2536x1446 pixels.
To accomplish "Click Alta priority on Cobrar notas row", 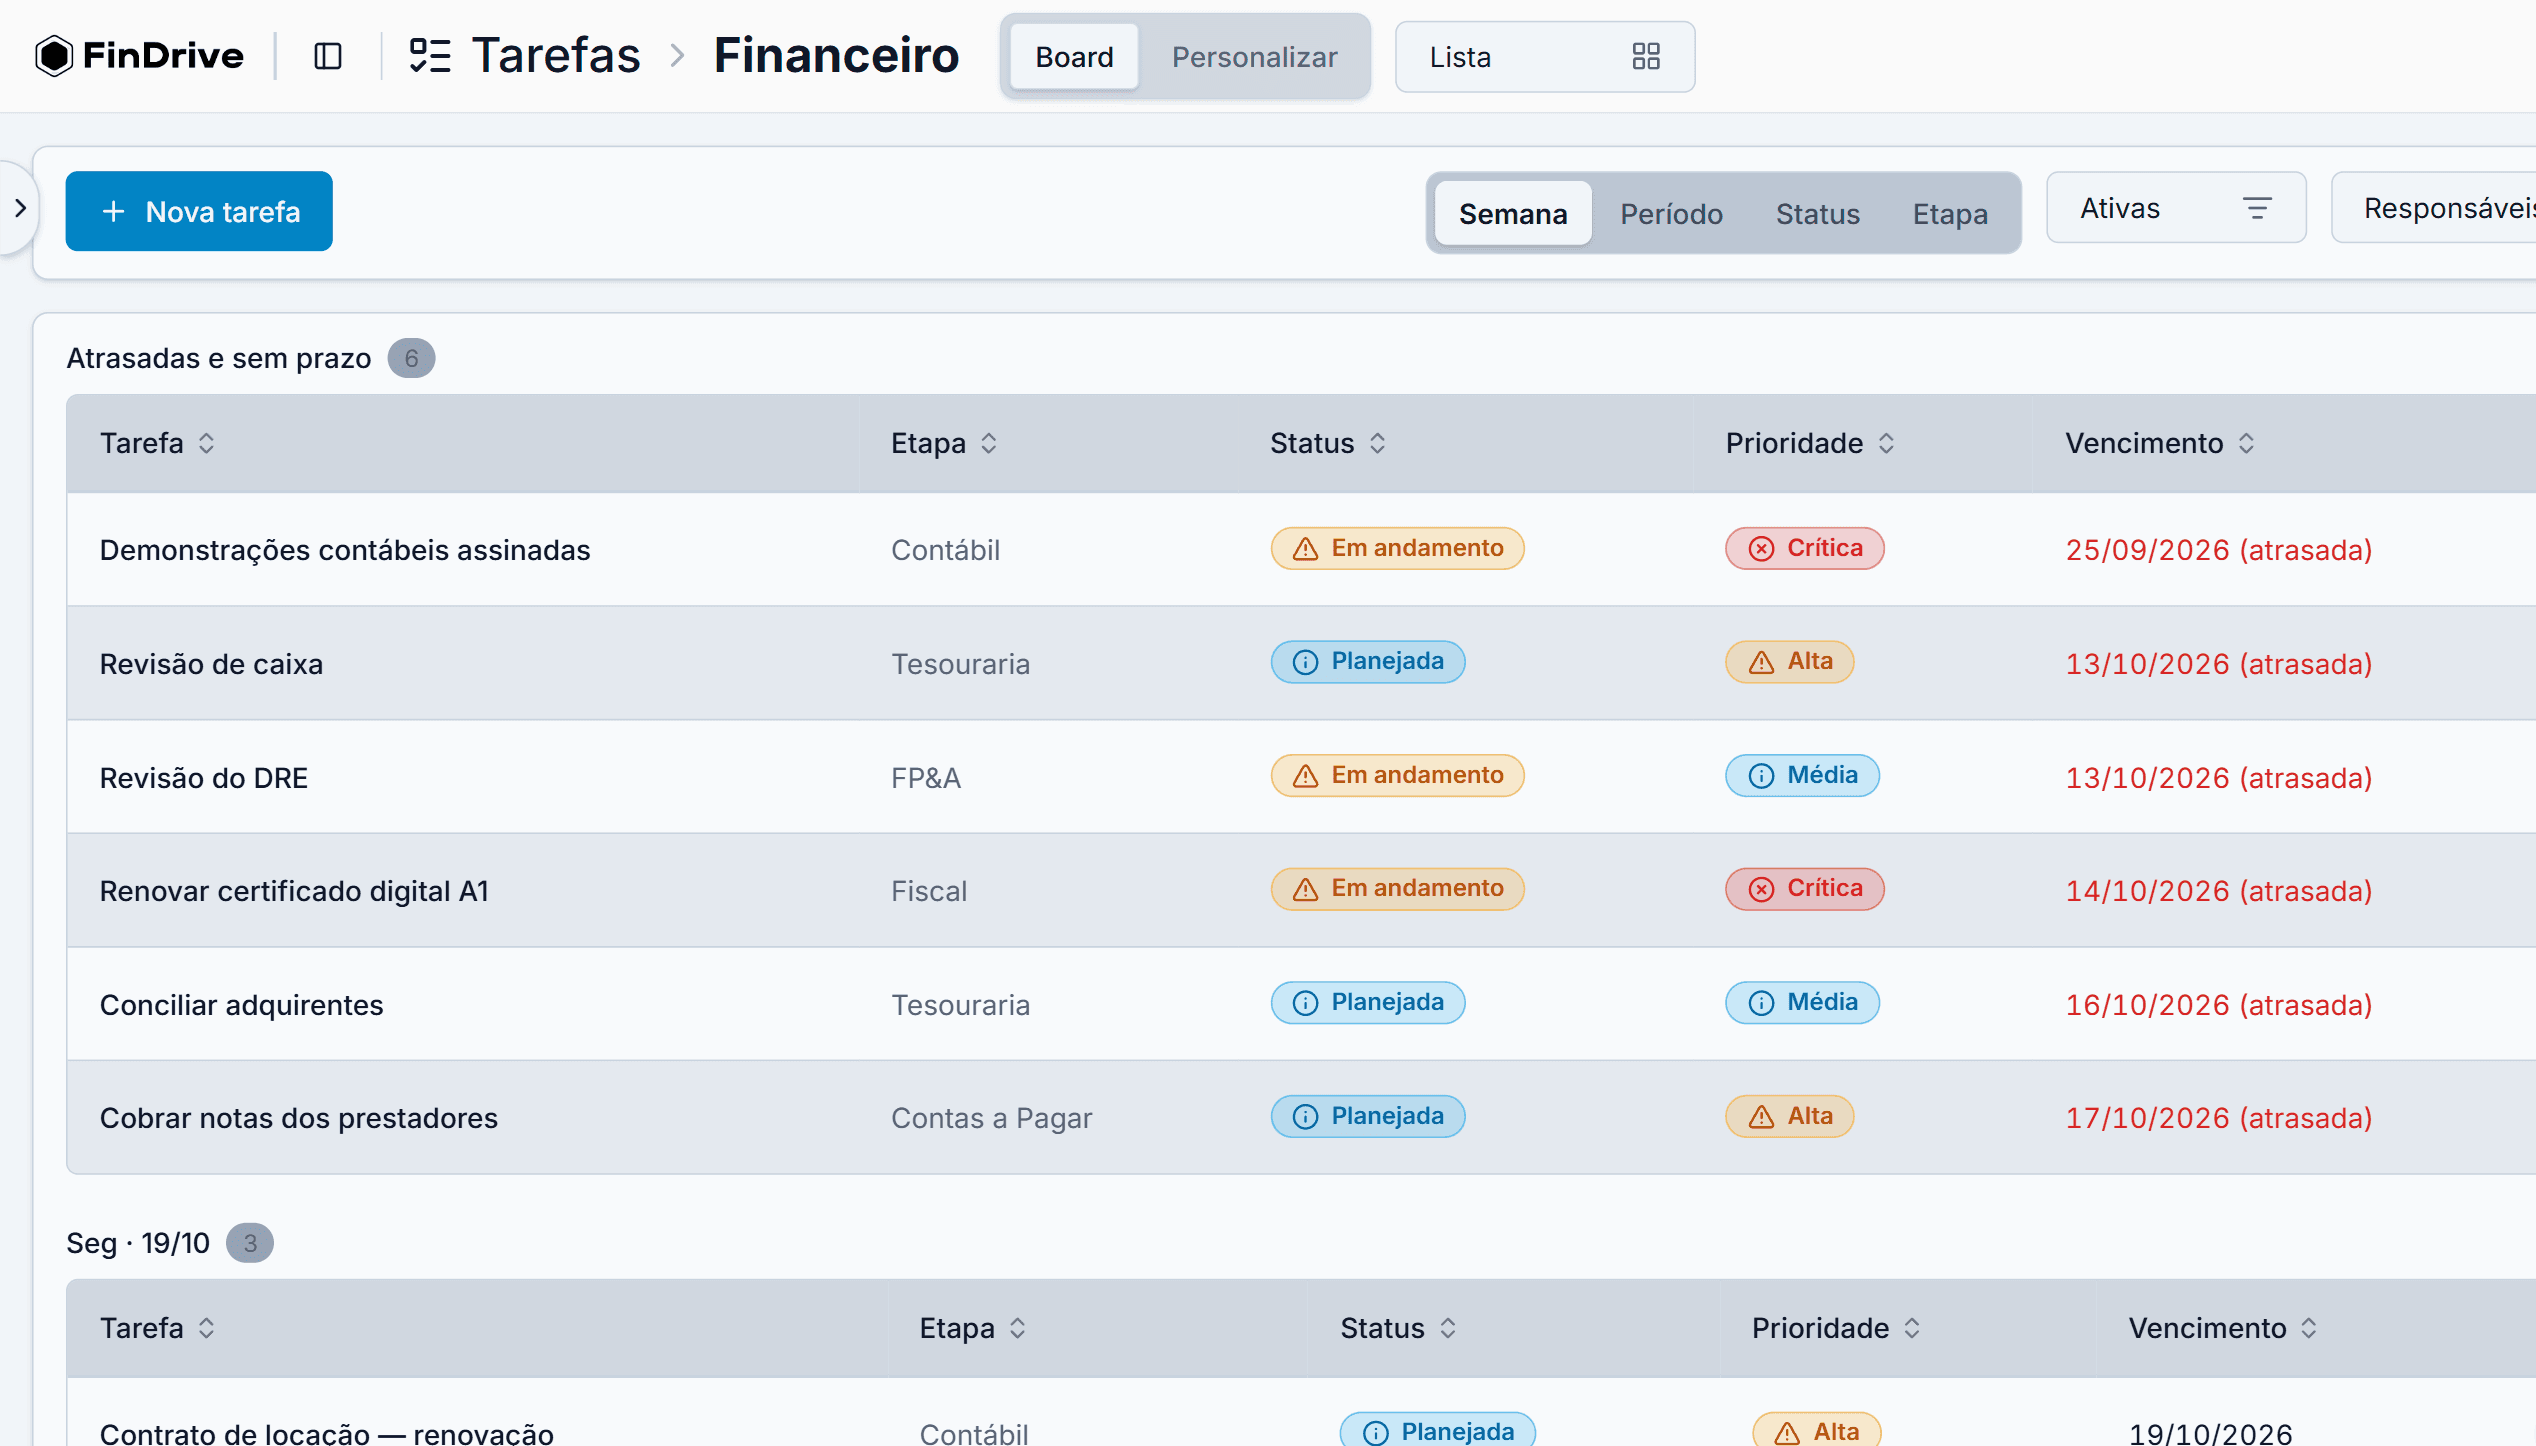I will coord(1789,1116).
